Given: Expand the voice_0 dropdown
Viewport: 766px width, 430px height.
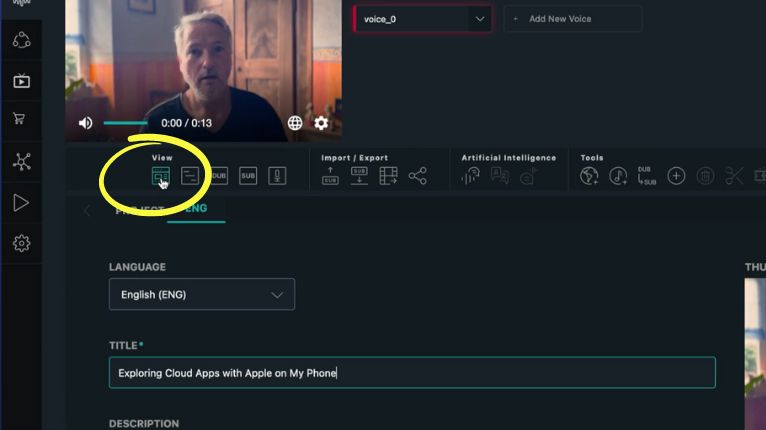Looking at the screenshot, I should [x=480, y=18].
